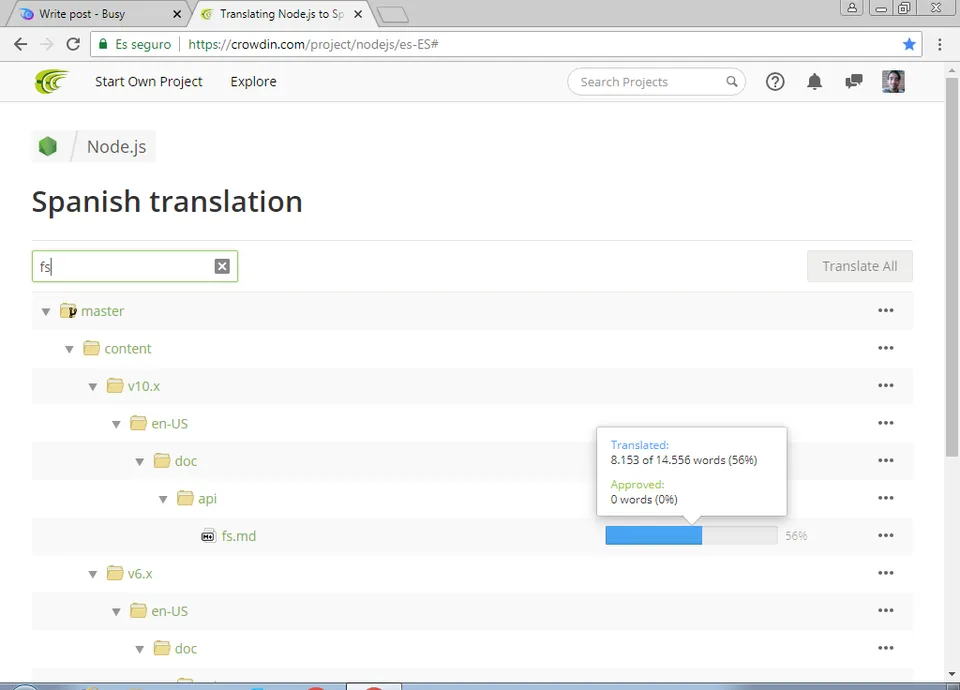This screenshot has width=960, height=690.
Task: Open more options for first doc row
Action: pos(886,460)
